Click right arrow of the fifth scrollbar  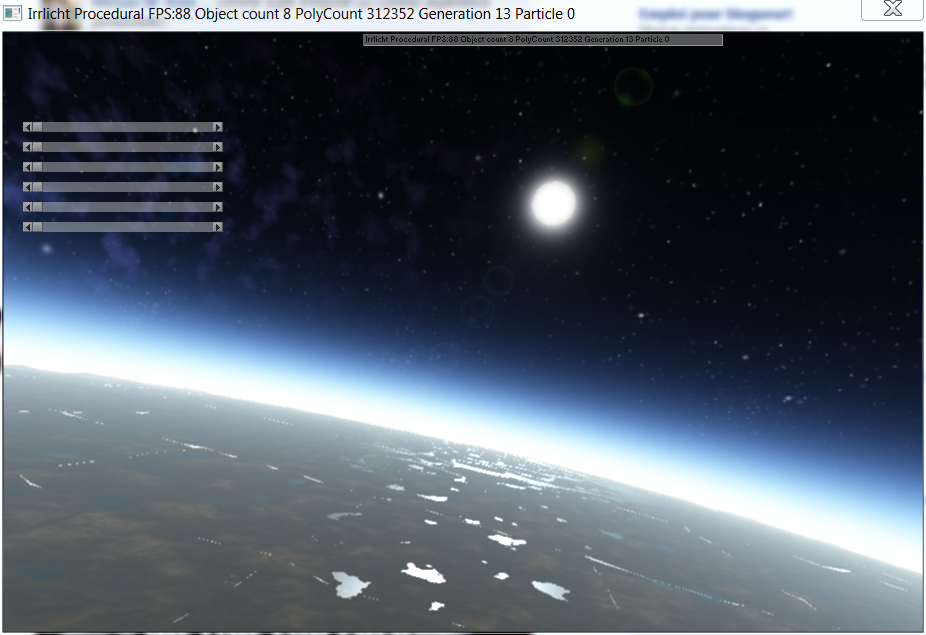pos(218,207)
